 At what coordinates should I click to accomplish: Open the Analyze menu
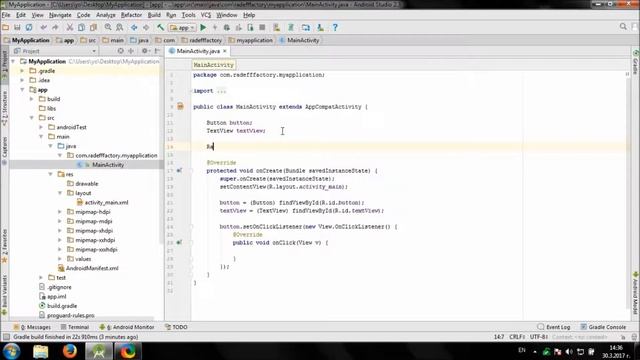tap(106, 15)
